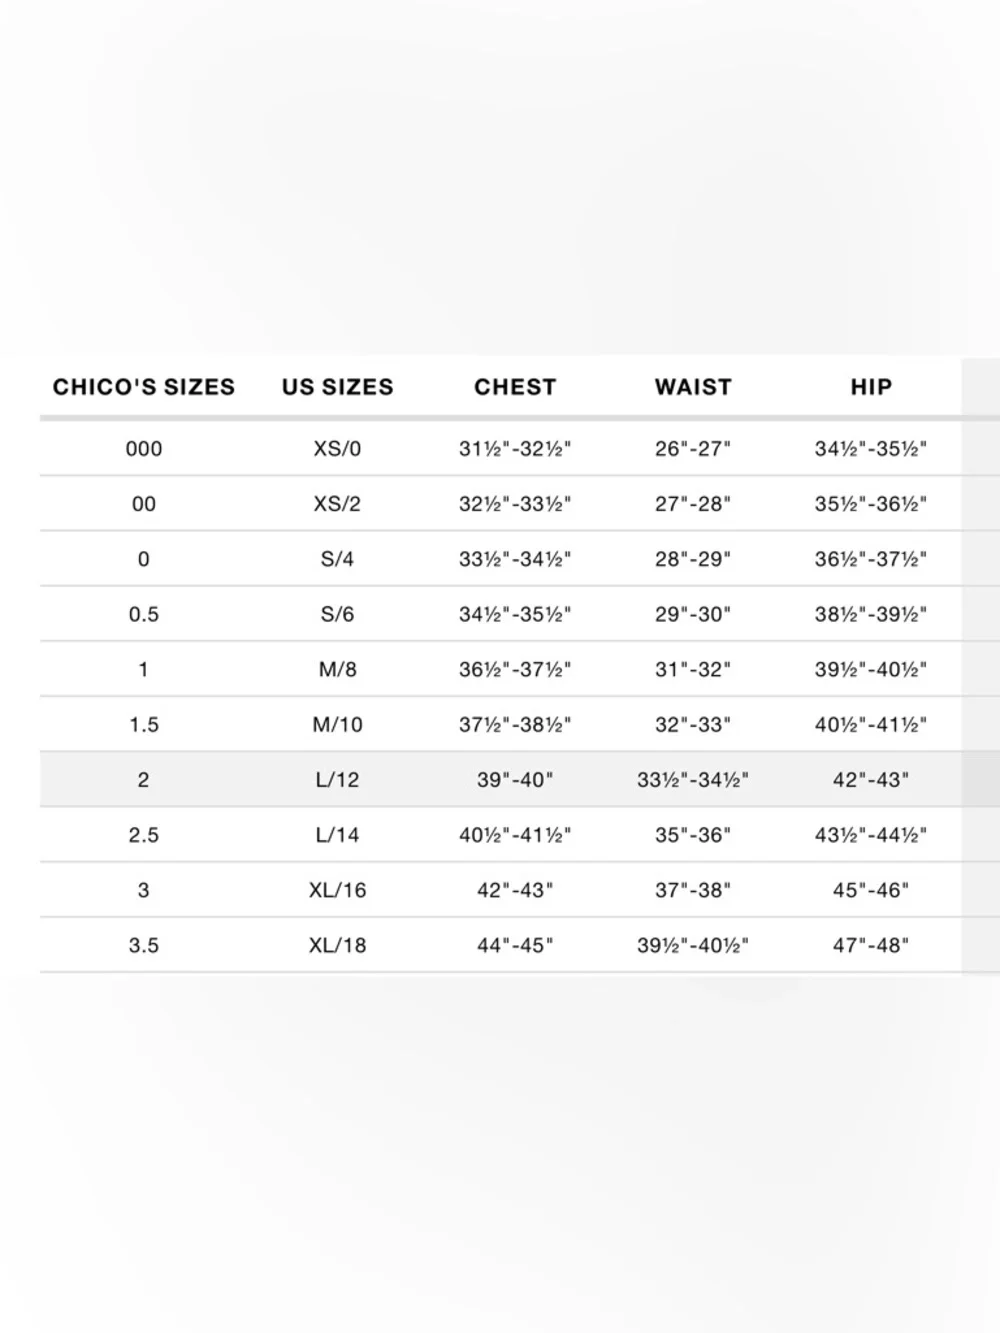Click the 26"-27" waist measurement
The width and height of the screenshot is (1000, 1333).
tap(693, 449)
